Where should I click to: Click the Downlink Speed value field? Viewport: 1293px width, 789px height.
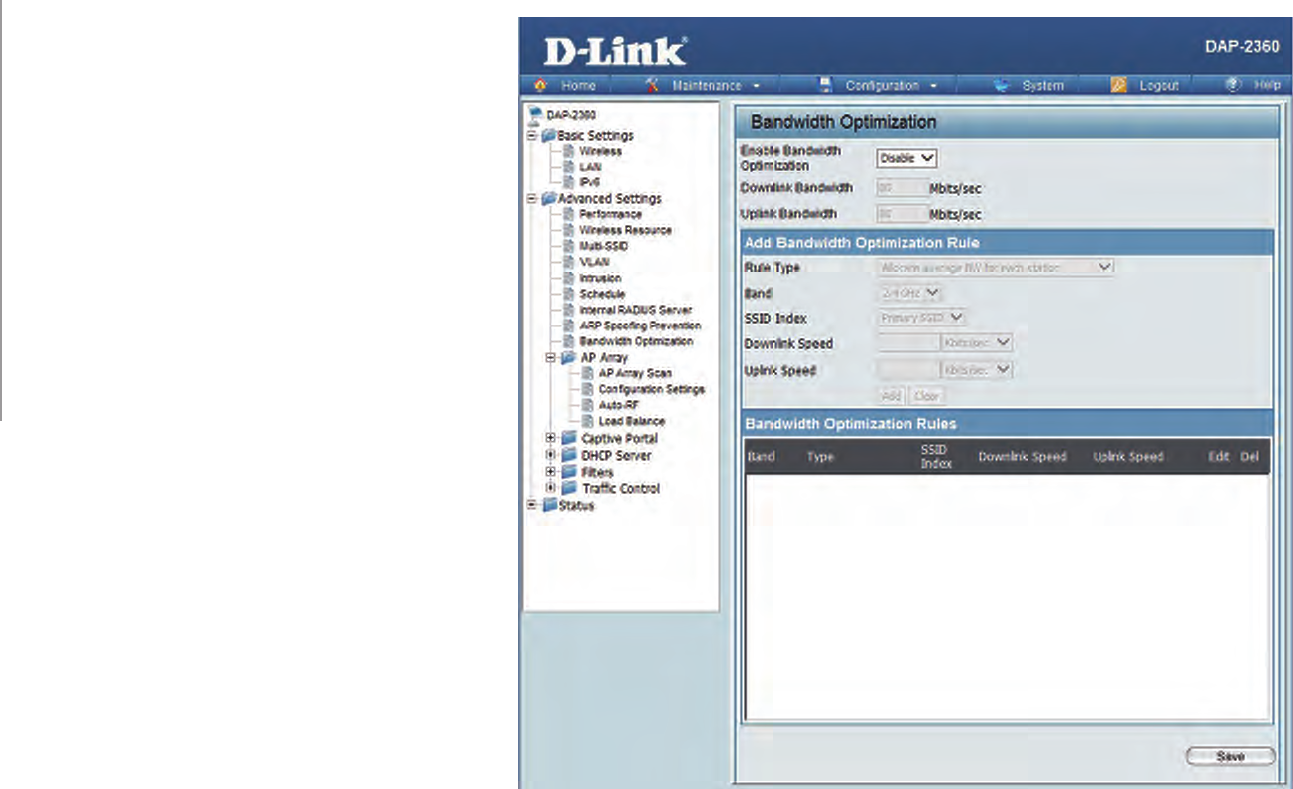(909, 343)
